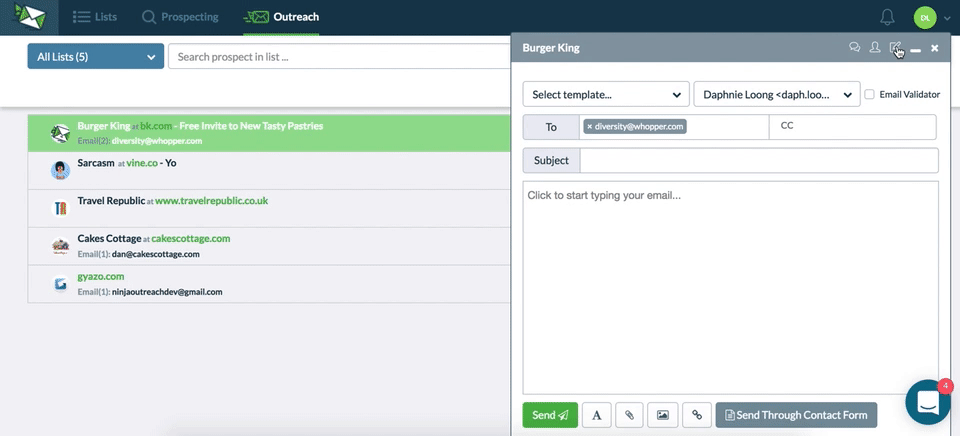Open the notifications bell
Viewport: 960px width, 436px height.
pyautogui.click(x=887, y=17)
